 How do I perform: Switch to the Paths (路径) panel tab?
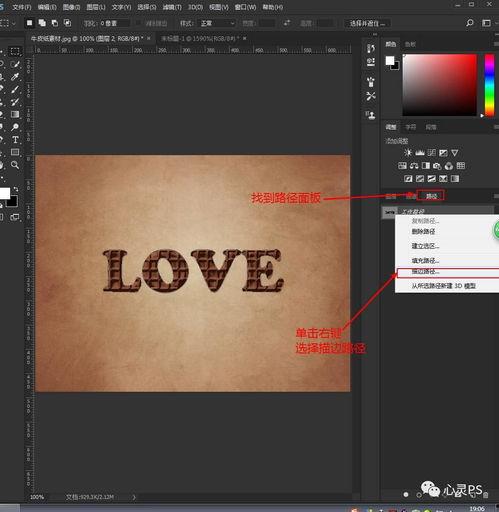point(431,196)
